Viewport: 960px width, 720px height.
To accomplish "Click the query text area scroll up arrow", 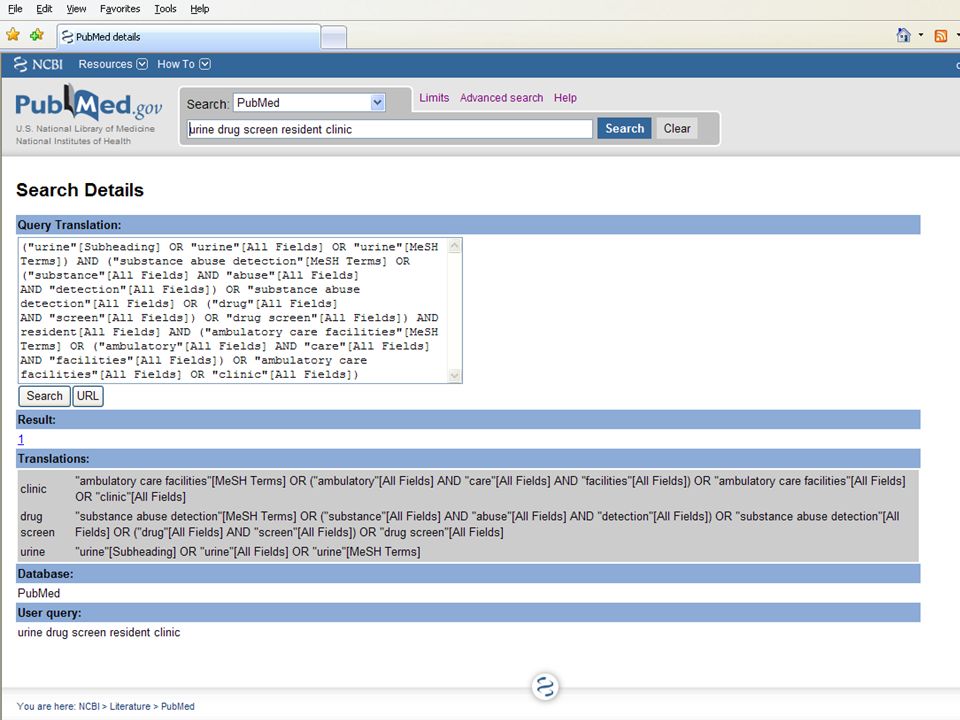I will pos(454,246).
